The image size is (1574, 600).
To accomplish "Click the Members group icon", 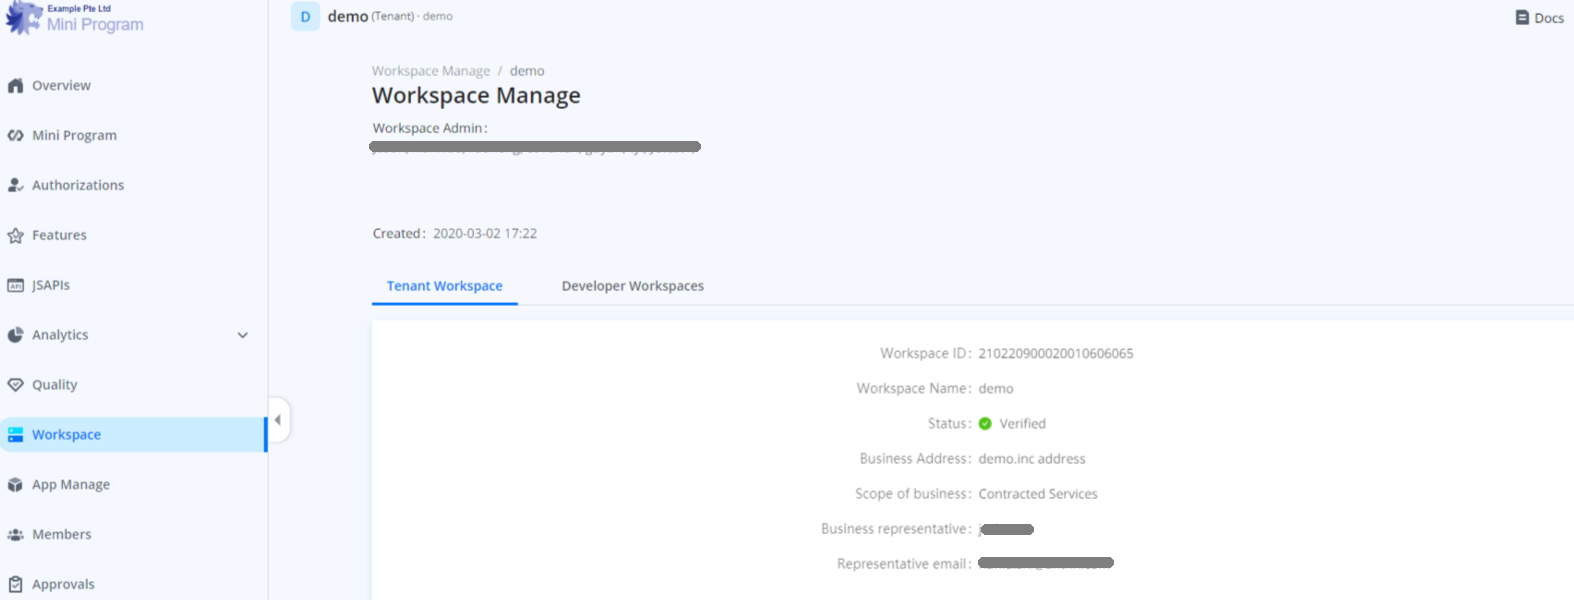I will (15, 535).
